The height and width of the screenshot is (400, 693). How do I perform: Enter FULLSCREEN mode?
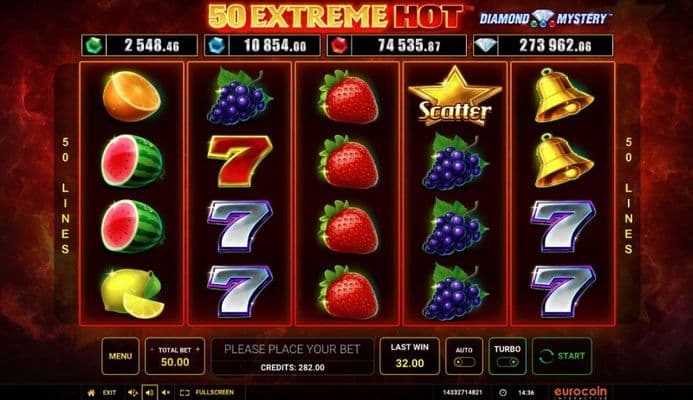pyautogui.click(x=207, y=392)
